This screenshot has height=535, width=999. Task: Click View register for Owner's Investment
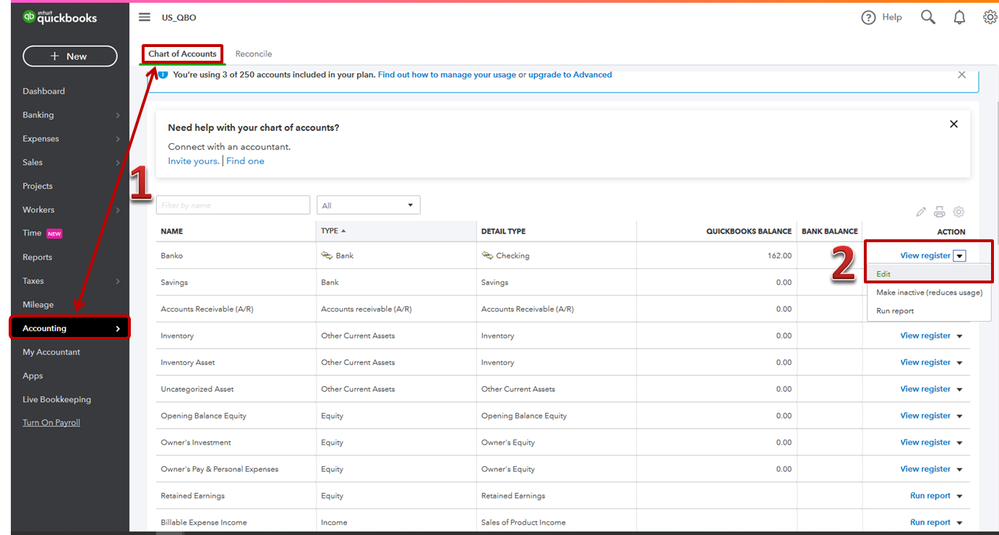pyautogui.click(x=925, y=442)
